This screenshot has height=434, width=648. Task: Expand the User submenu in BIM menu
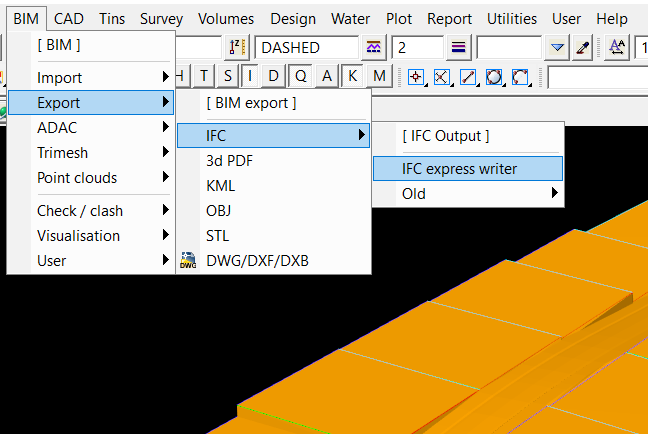point(91,261)
